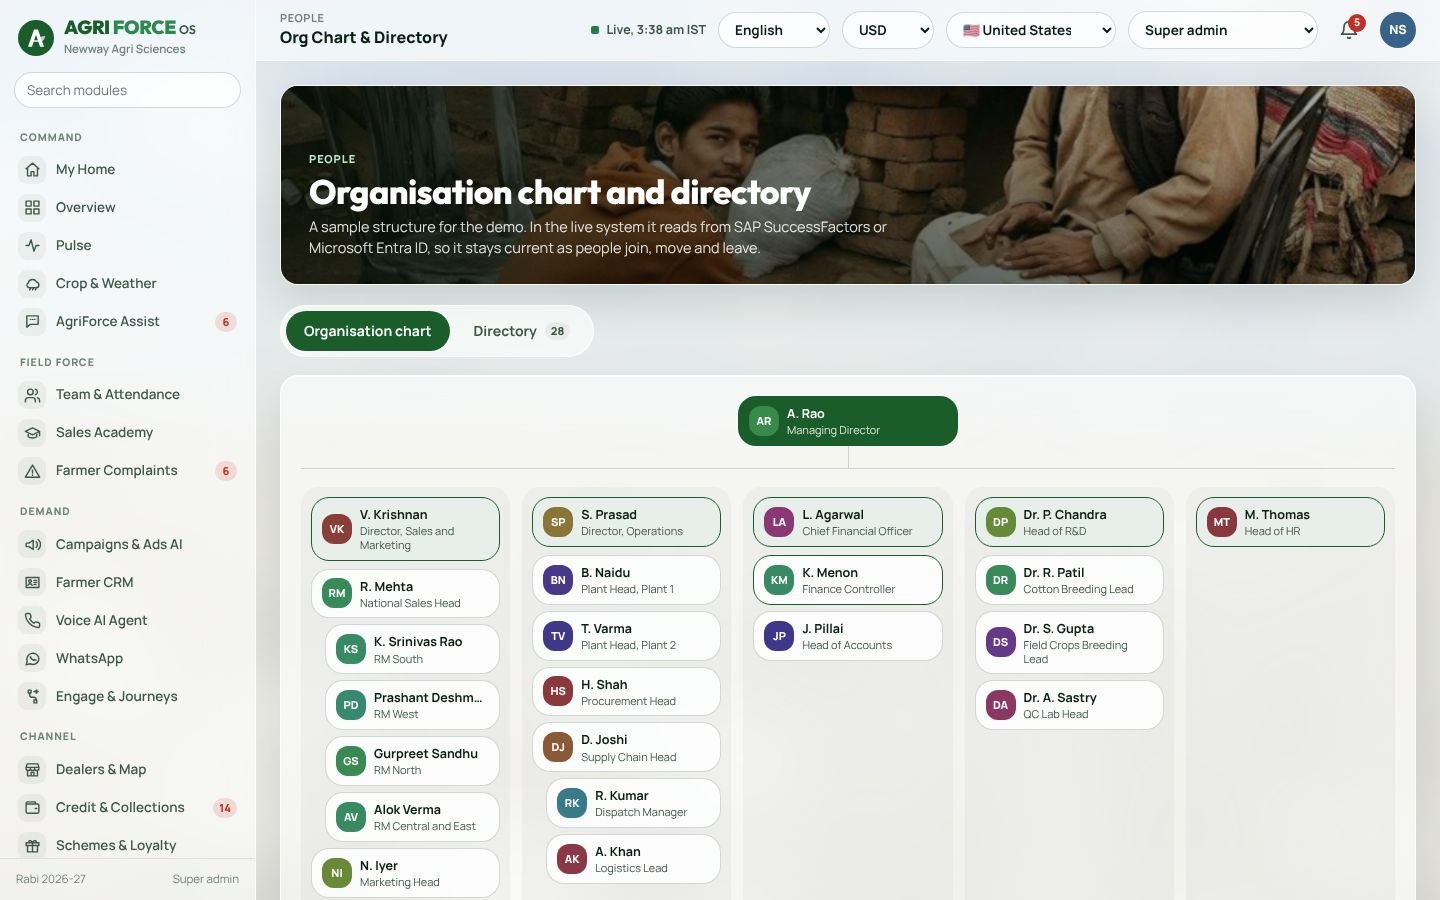Viewport: 1440px width, 900px height.
Task: Open Credit & Collections wallet icon
Action: (33, 808)
